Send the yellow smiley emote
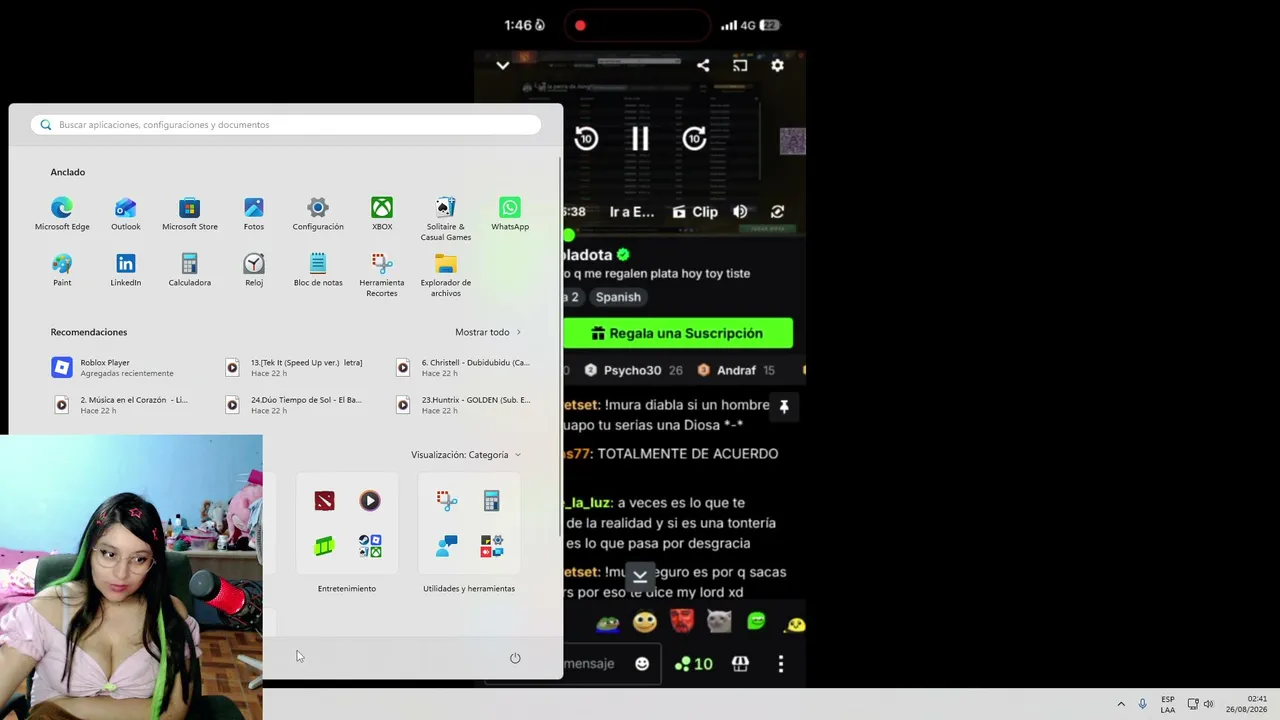 pos(645,622)
